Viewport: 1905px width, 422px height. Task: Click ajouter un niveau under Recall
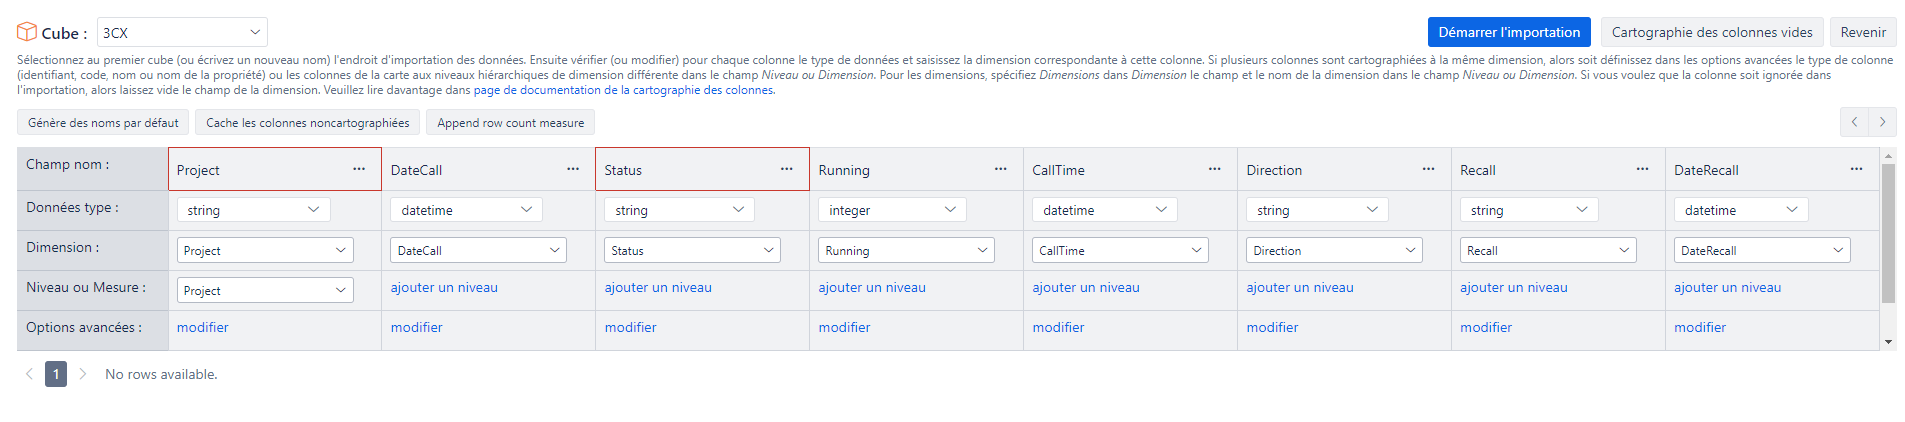pyautogui.click(x=1514, y=287)
